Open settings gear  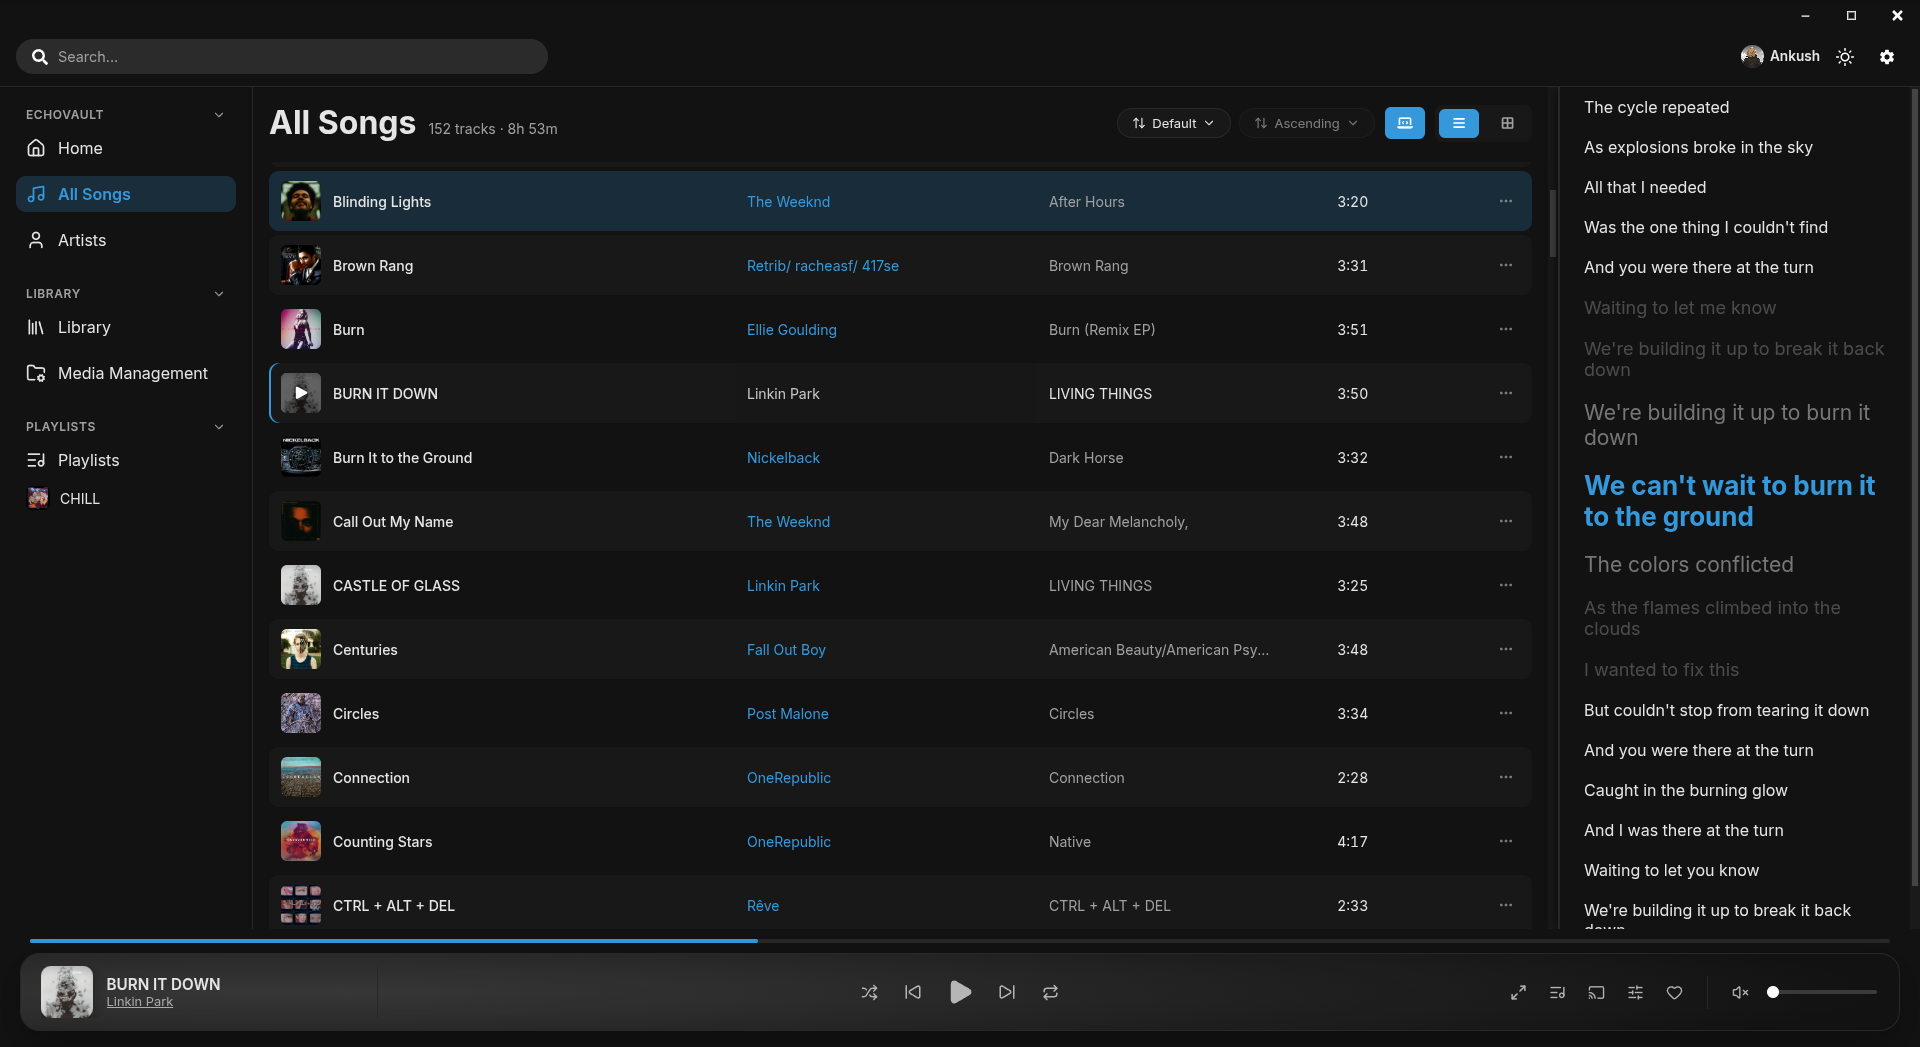click(1887, 57)
